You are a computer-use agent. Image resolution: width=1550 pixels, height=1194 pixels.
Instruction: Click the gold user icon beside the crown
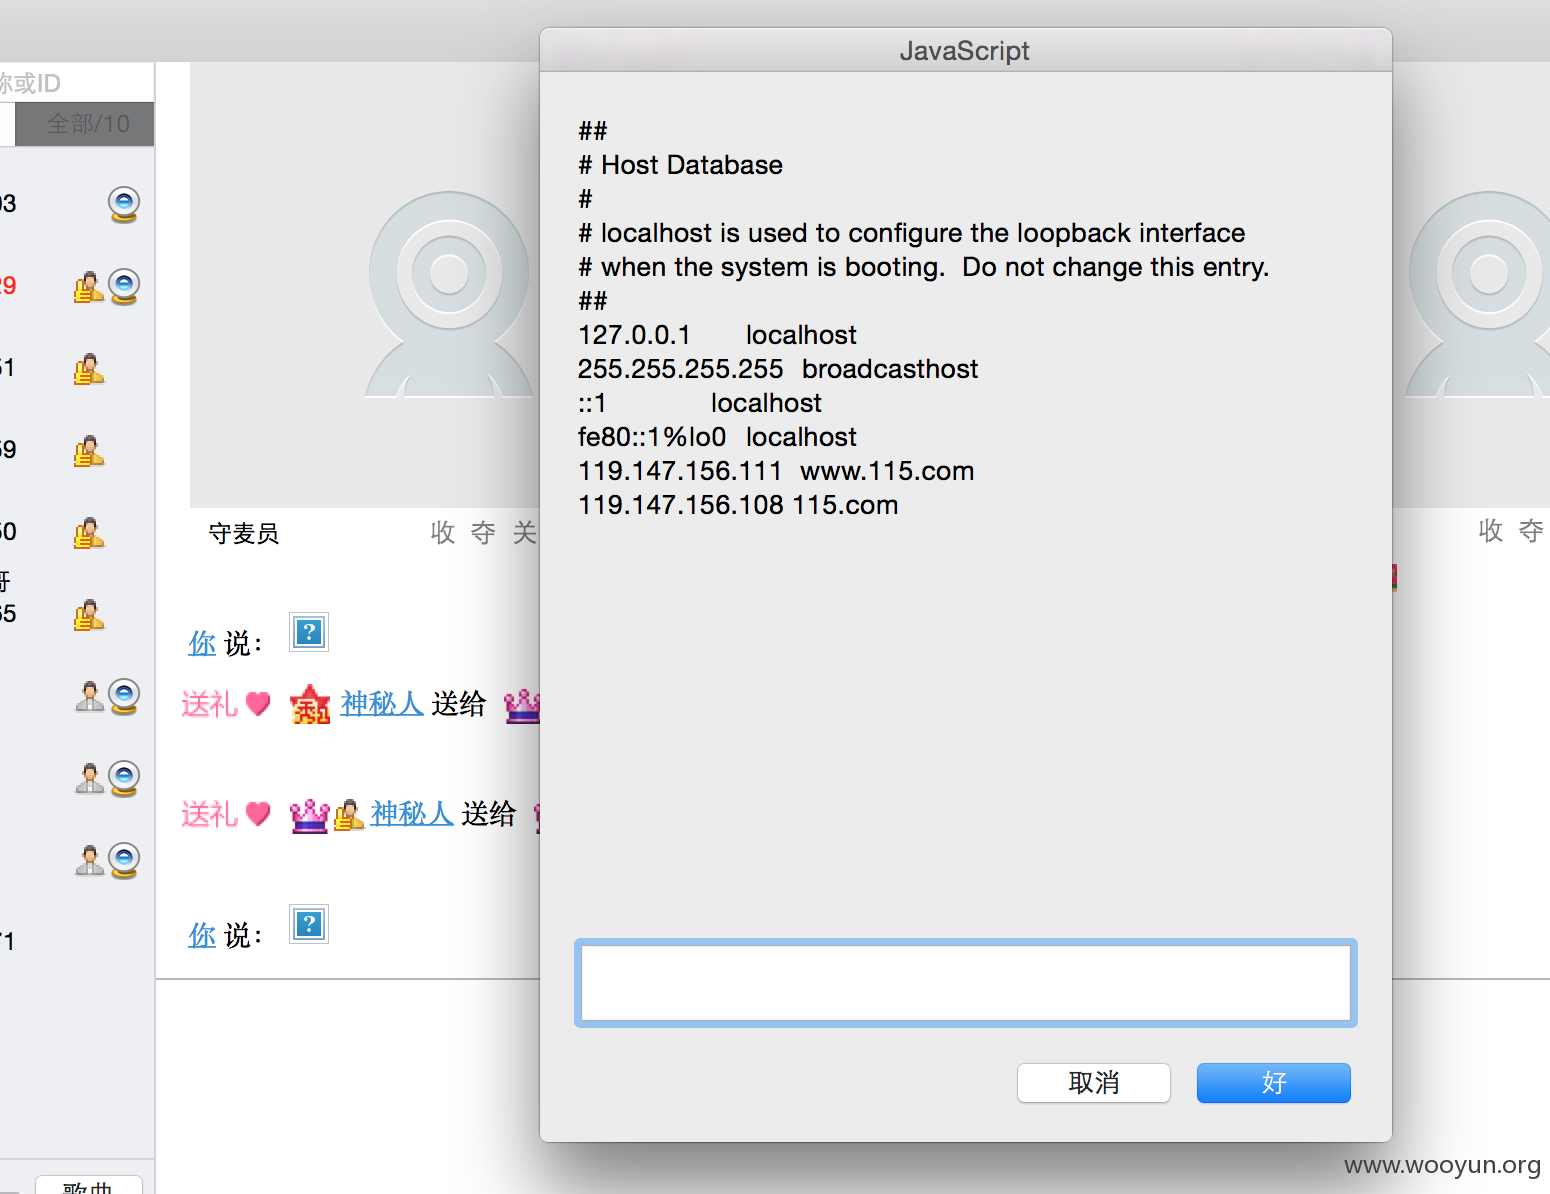[348, 816]
